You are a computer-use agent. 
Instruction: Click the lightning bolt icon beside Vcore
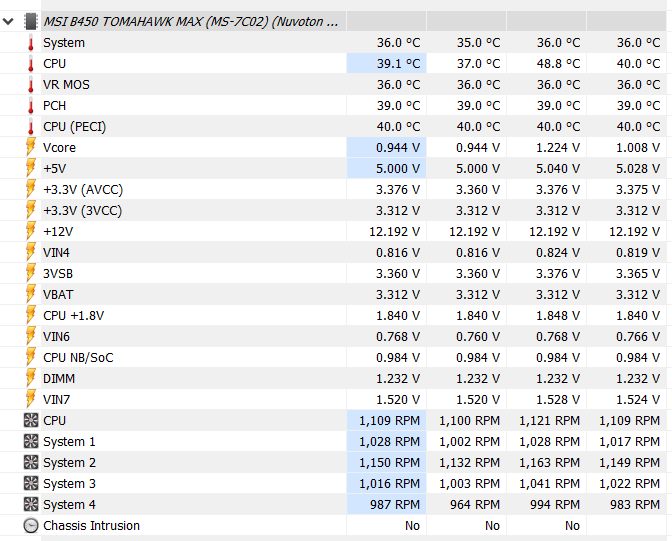point(31,147)
